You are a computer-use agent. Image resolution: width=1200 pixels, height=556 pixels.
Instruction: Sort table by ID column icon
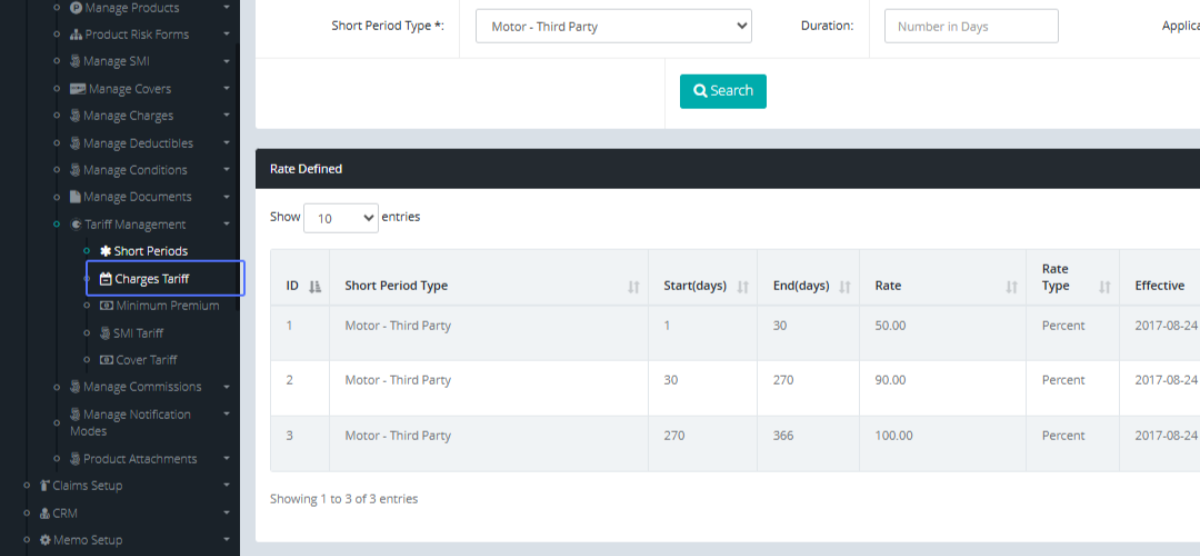click(x=315, y=286)
